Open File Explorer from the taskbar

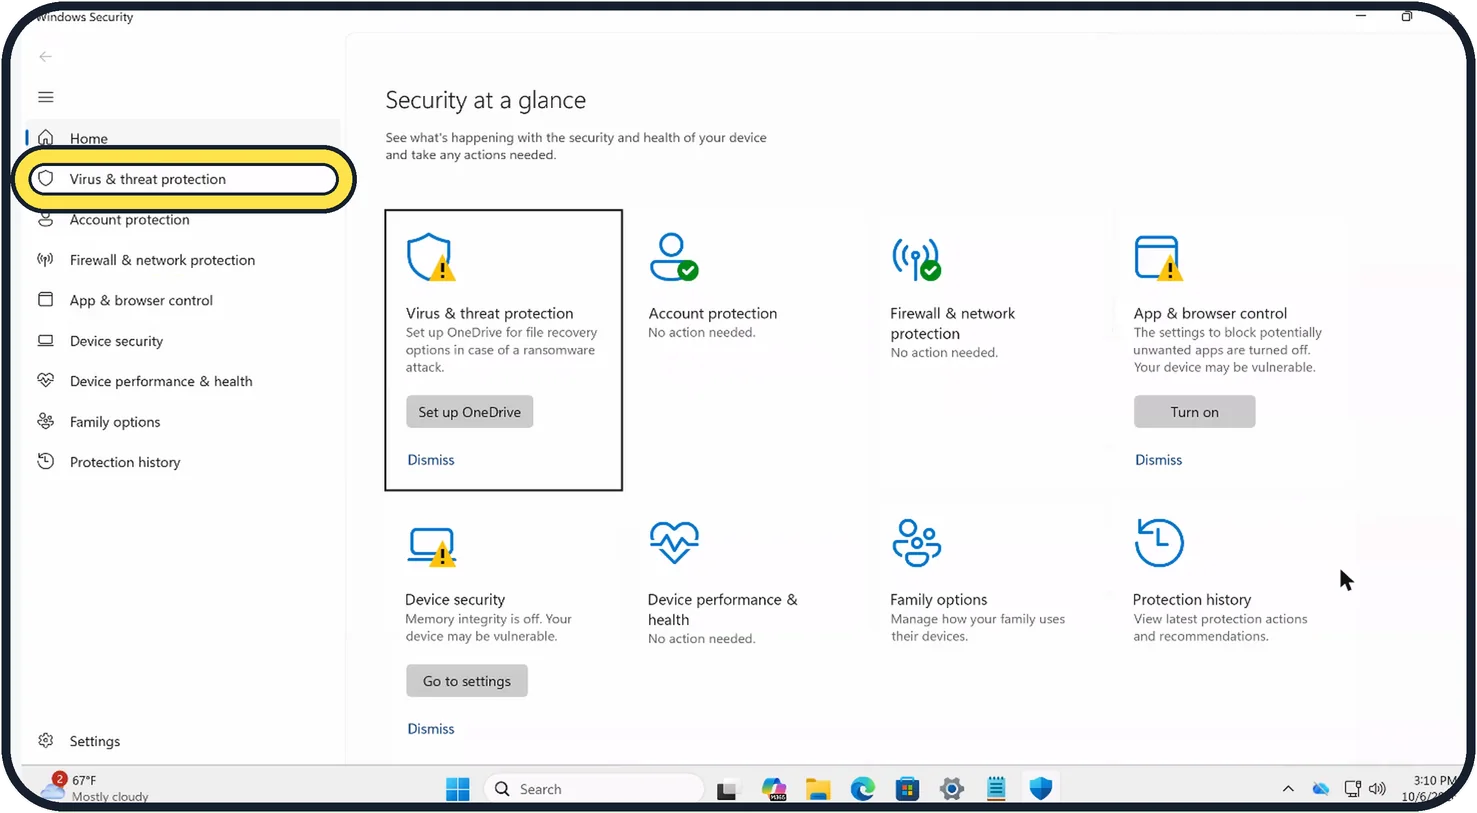coord(818,790)
